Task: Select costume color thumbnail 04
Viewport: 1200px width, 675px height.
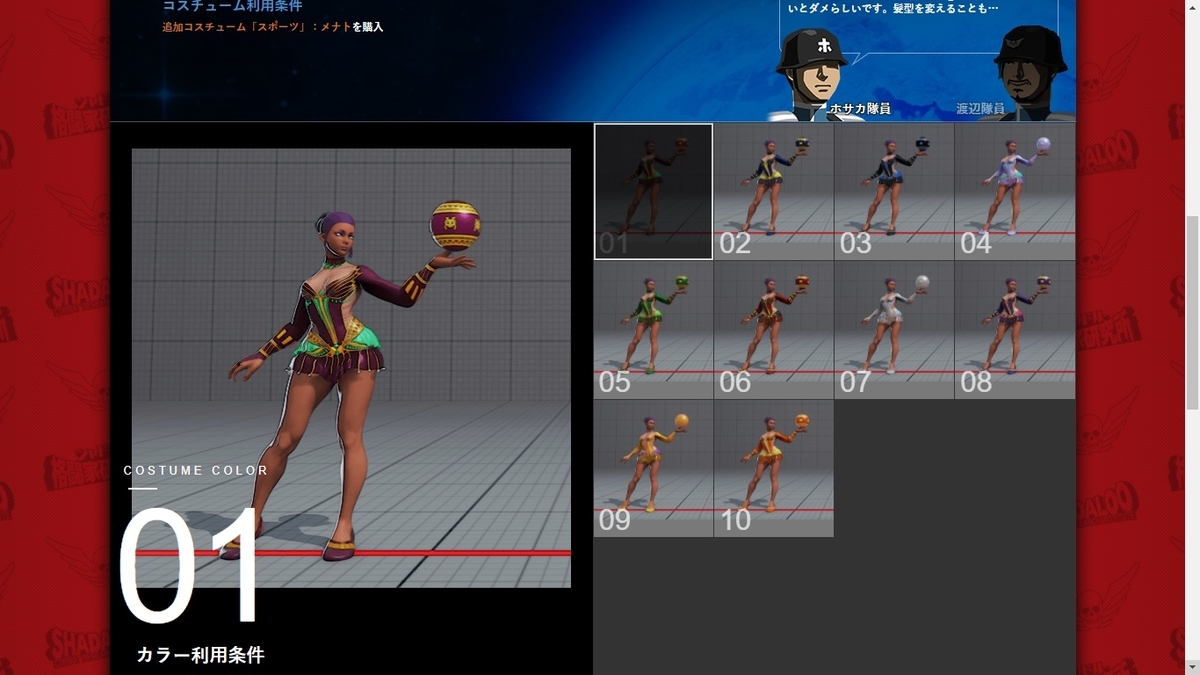Action: [1015, 191]
